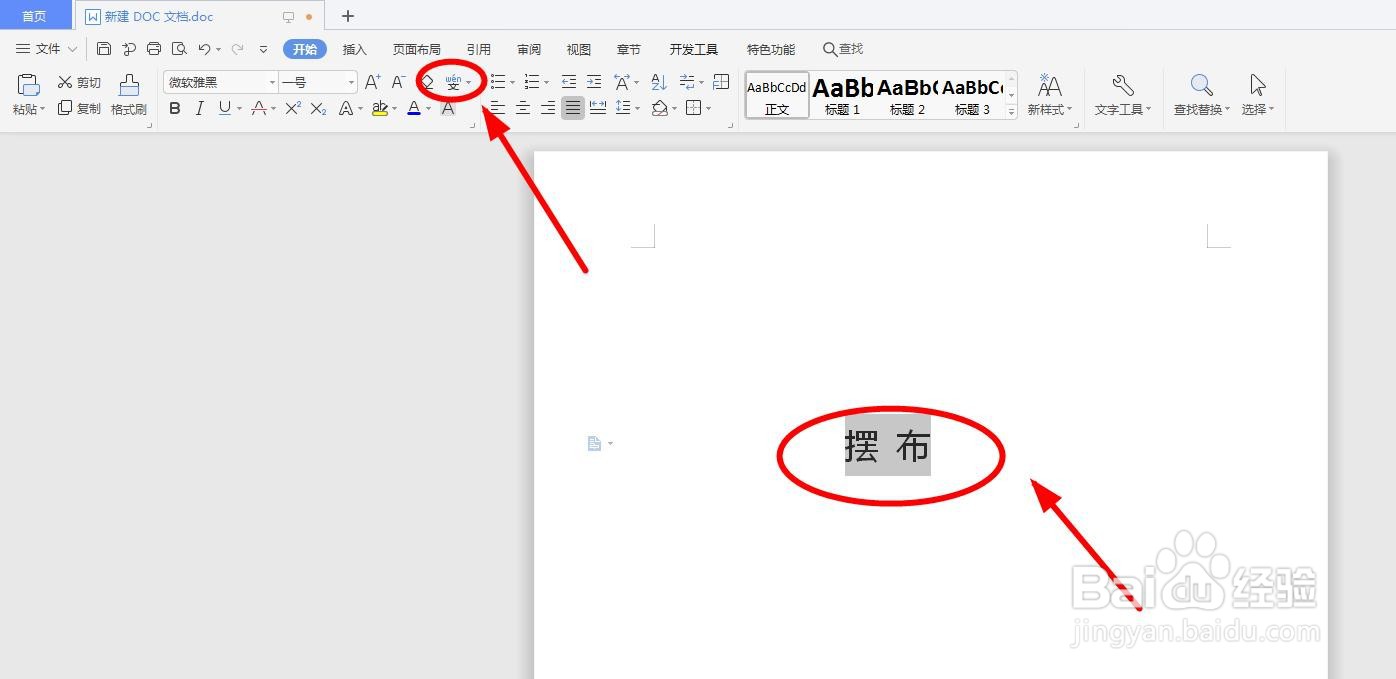
Task: Open the font size dropdown (一号)
Action: [316, 81]
